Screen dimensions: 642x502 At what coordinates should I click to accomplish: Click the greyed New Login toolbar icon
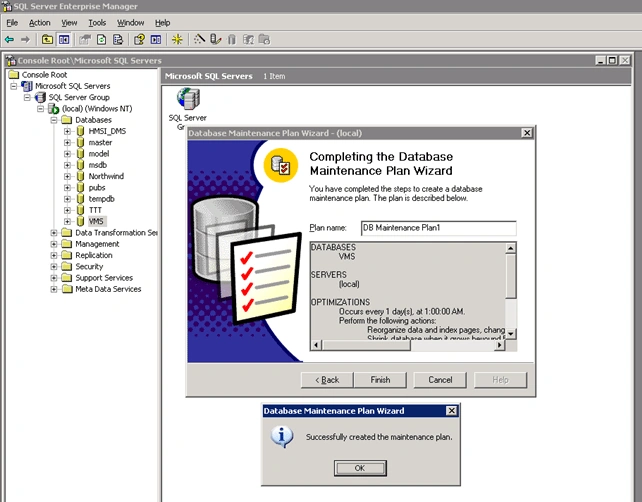(248, 40)
